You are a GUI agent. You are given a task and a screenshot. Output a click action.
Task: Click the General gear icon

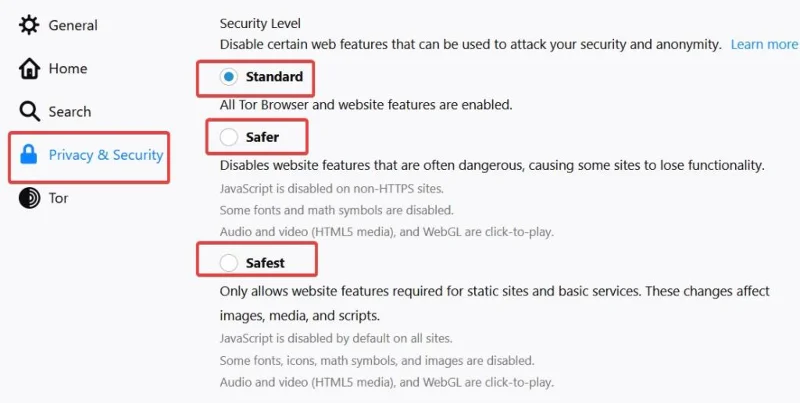29,25
